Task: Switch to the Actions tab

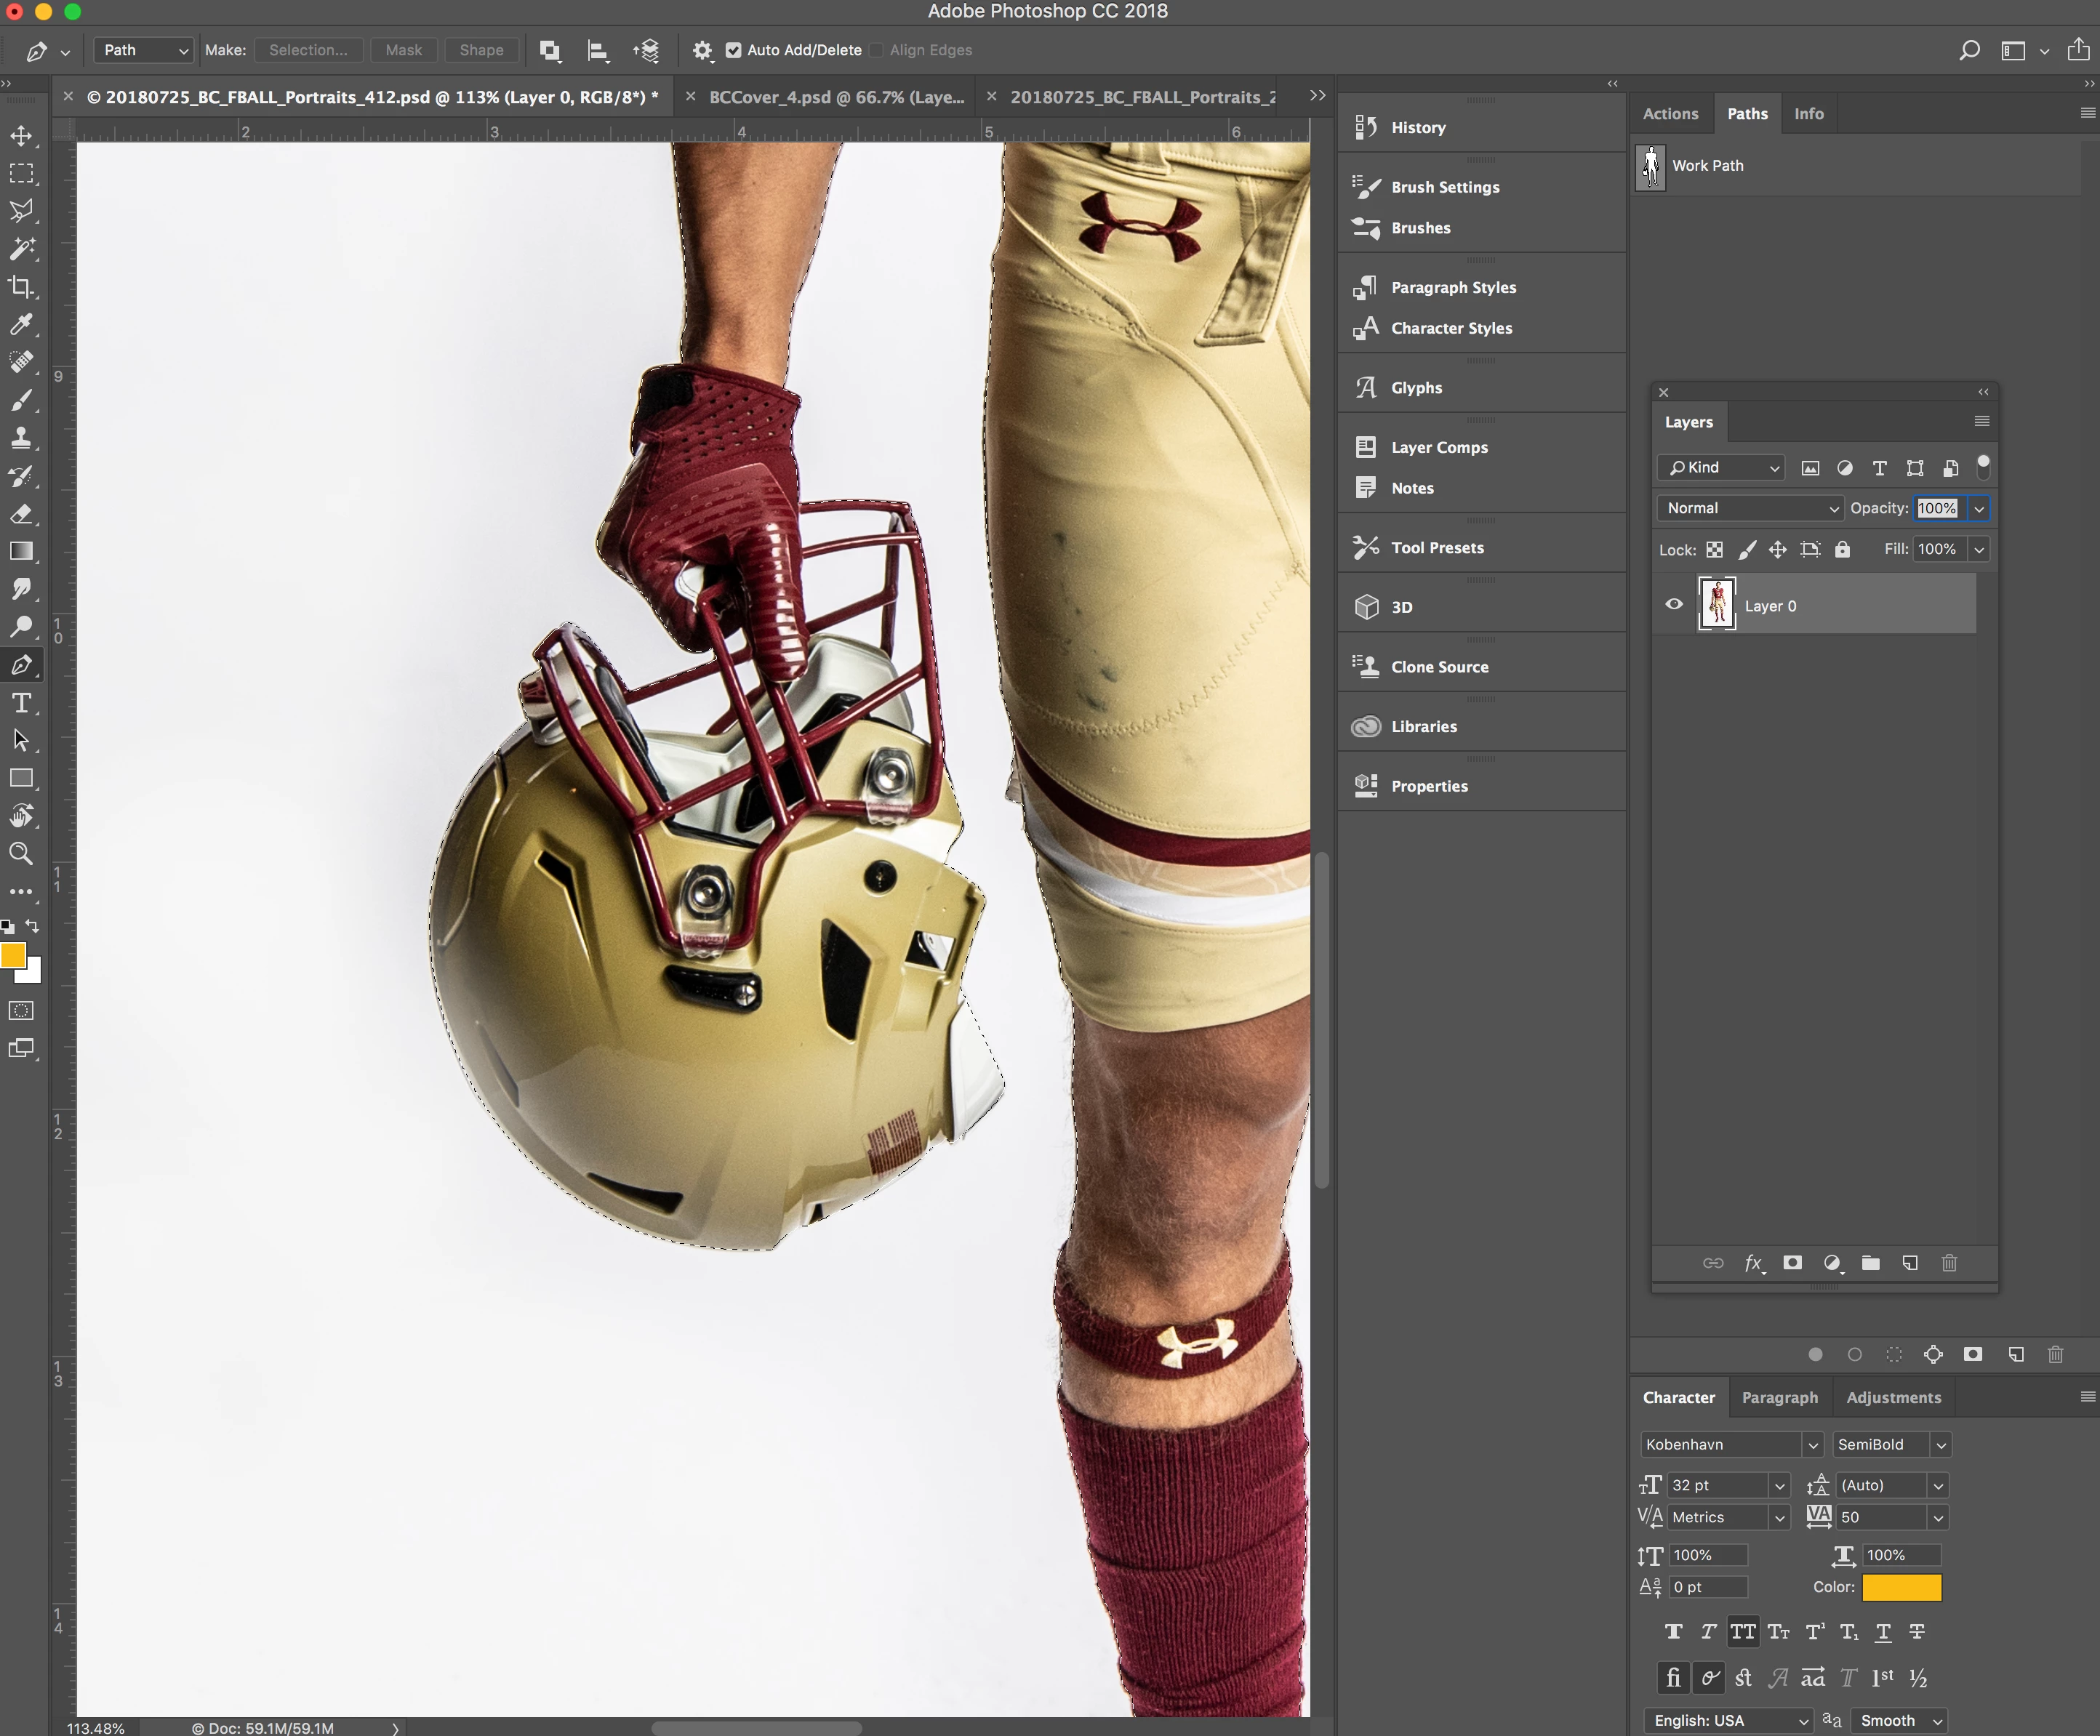Action: [1670, 114]
